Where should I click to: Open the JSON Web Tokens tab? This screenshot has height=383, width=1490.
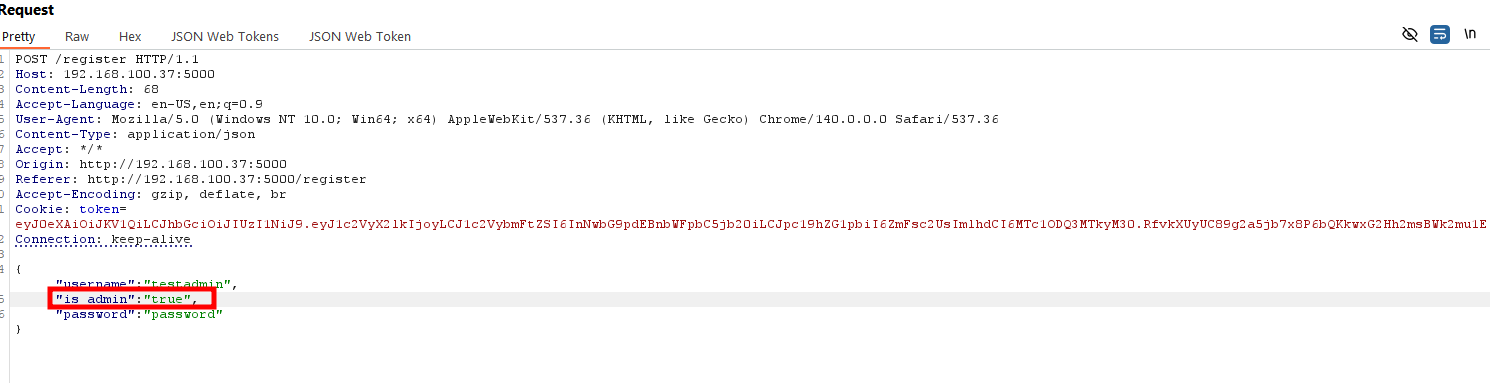point(225,36)
